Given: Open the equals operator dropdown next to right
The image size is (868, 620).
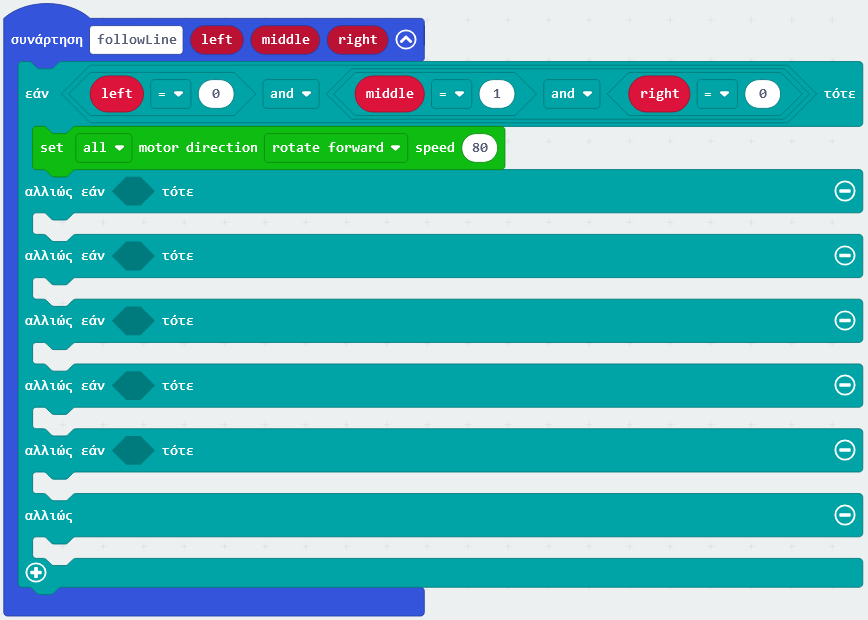Looking at the screenshot, I should (716, 94).
